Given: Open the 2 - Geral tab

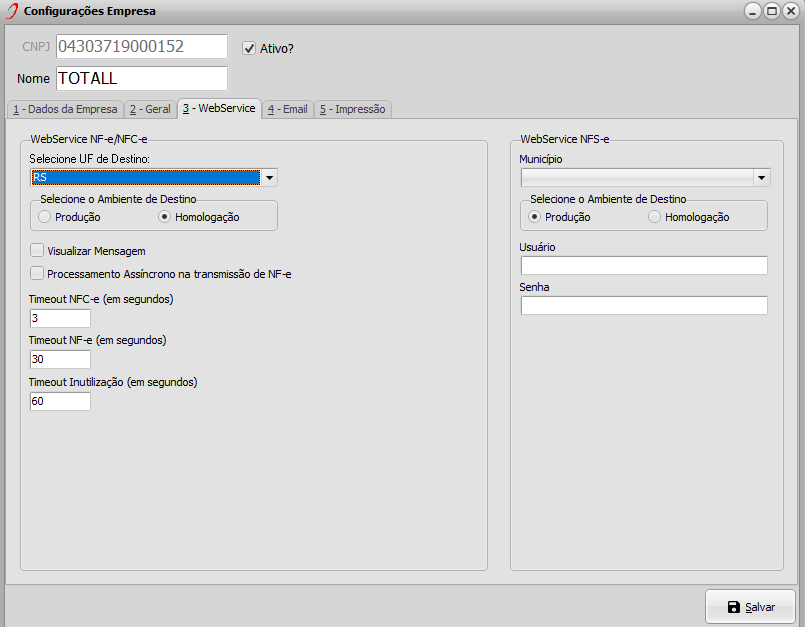Looking at the screenshot, I should pos(150,109).
